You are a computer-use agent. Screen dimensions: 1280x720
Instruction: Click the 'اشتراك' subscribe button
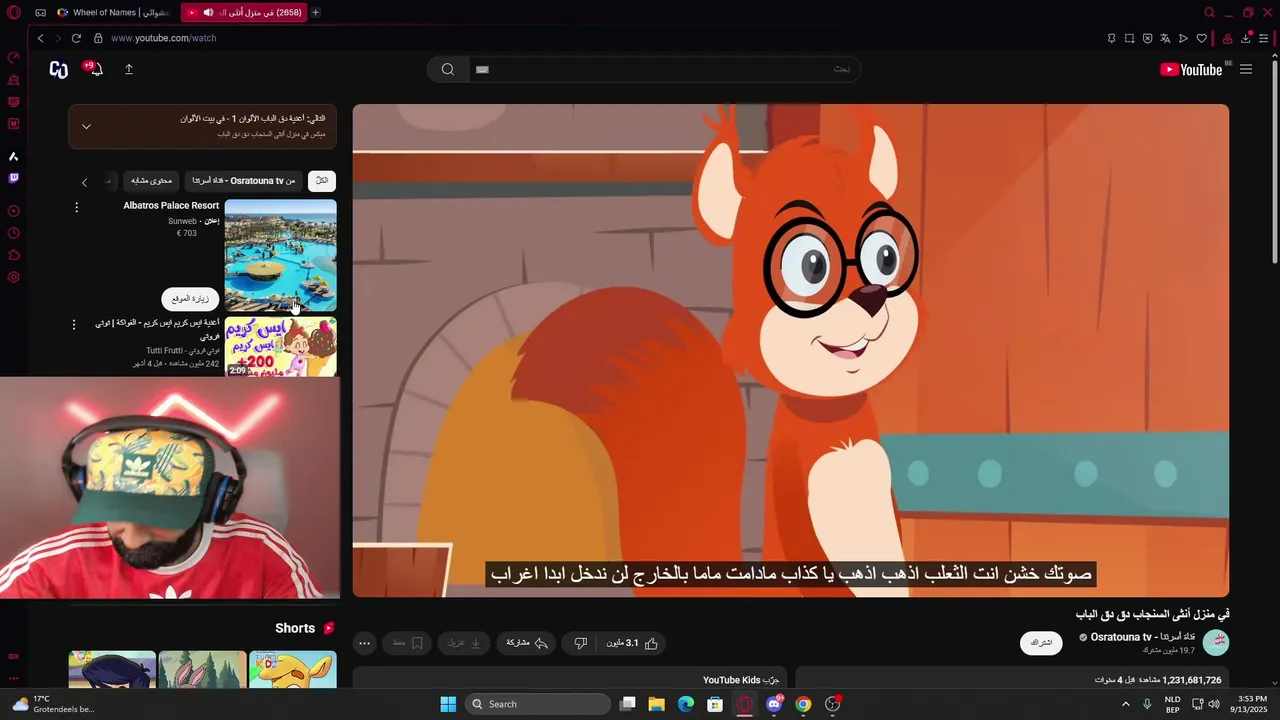click(1041, 643)
